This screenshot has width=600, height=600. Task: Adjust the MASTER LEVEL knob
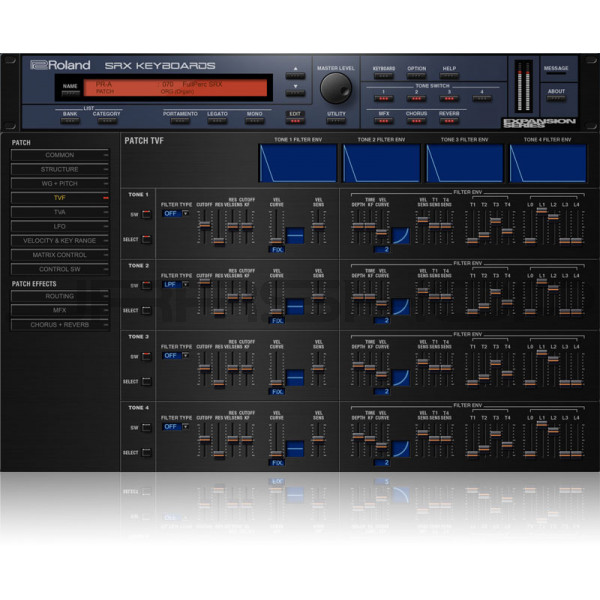click(336, 88)
